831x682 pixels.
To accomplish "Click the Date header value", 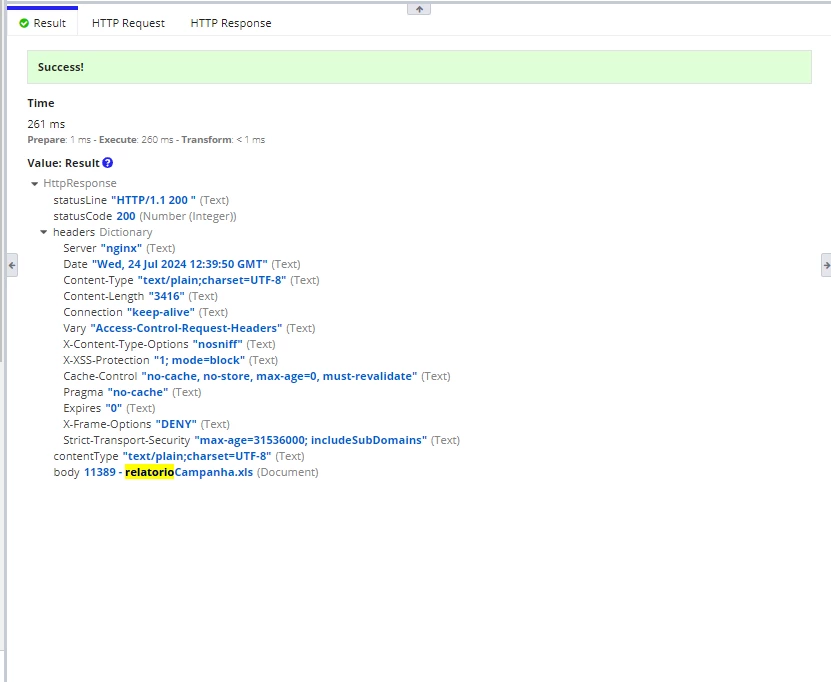I will (180, 264).
